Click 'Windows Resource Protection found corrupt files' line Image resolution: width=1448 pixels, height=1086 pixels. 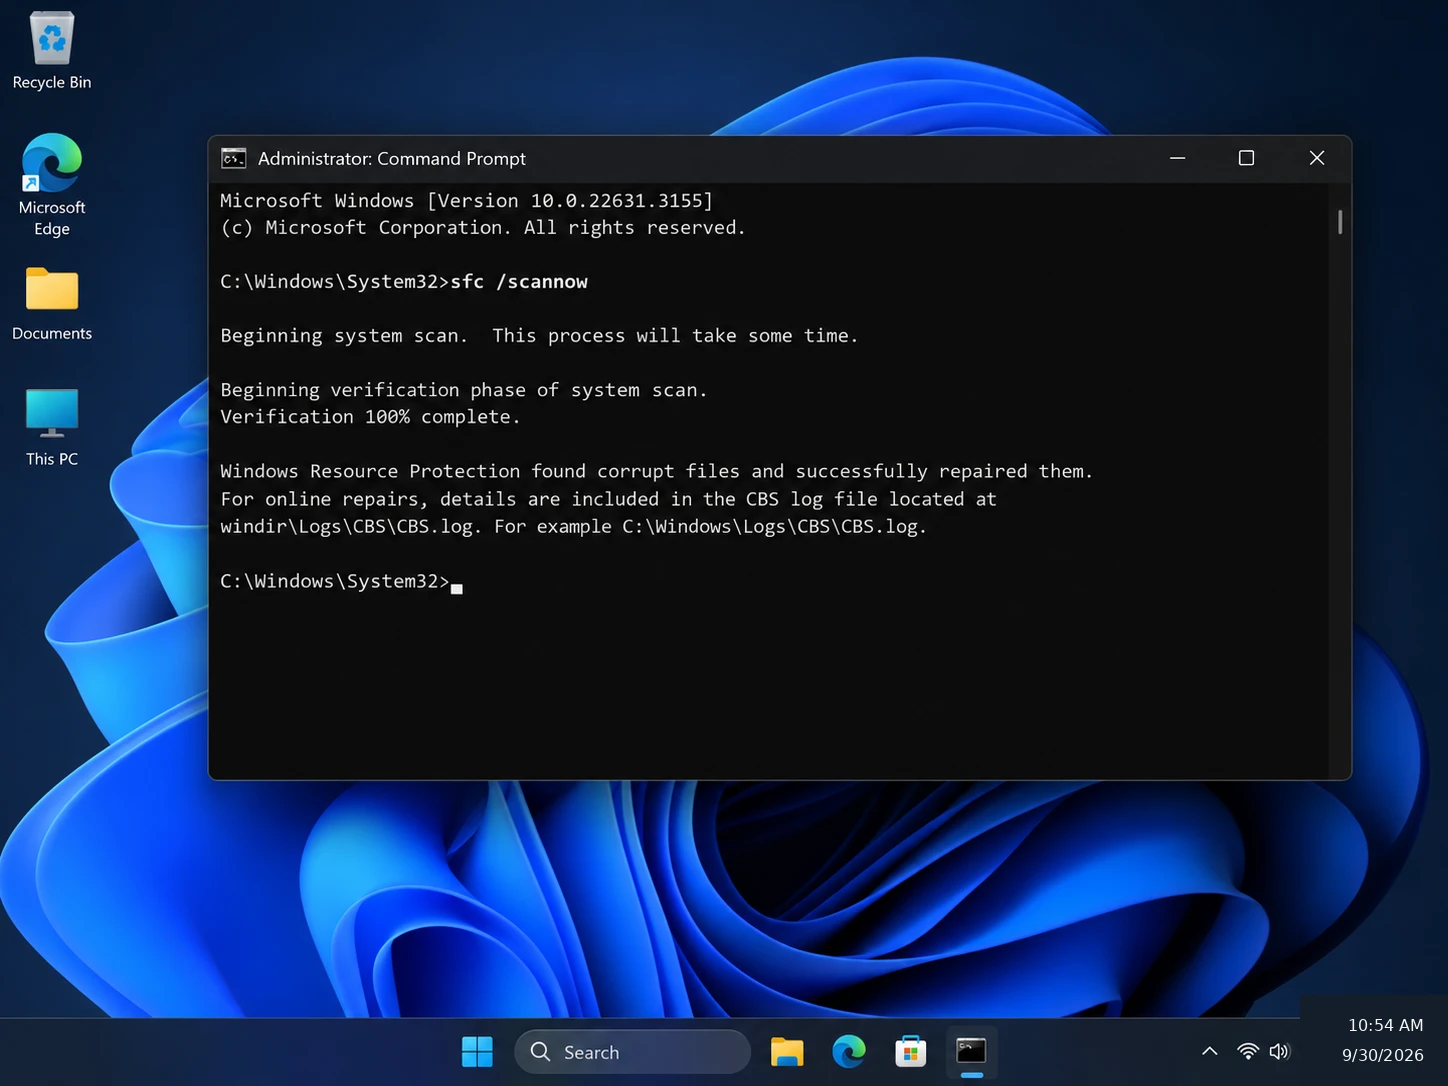tap(656, 471)
